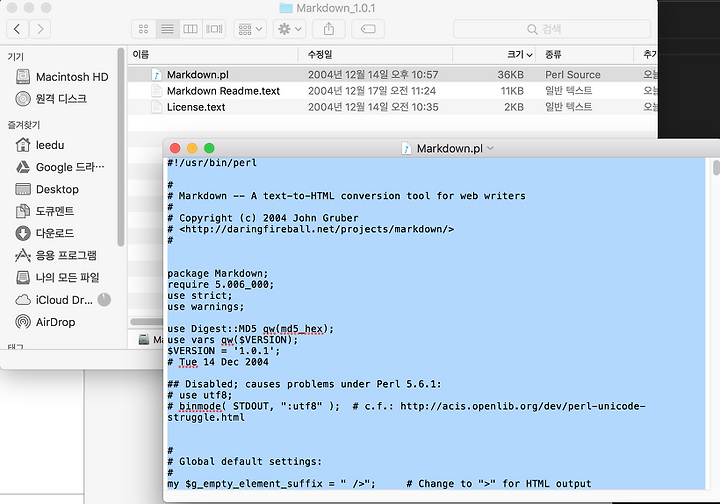Viewport: 720px width, 504px height.
Task: Open the arrange-by dropdown in Finder toolbar
Action: pos(250,29)
